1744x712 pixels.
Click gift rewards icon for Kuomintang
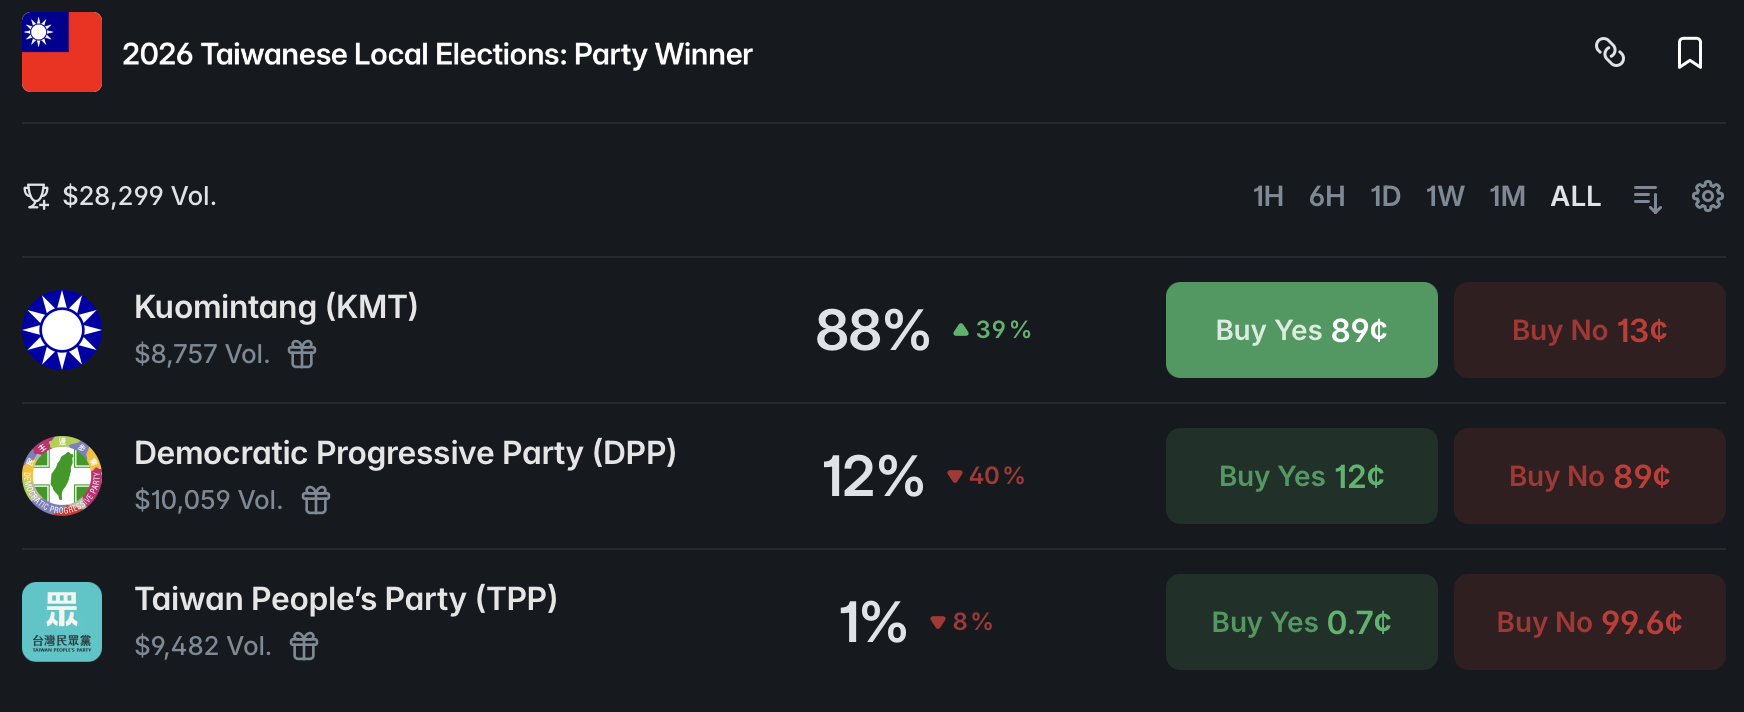point(302,354)
